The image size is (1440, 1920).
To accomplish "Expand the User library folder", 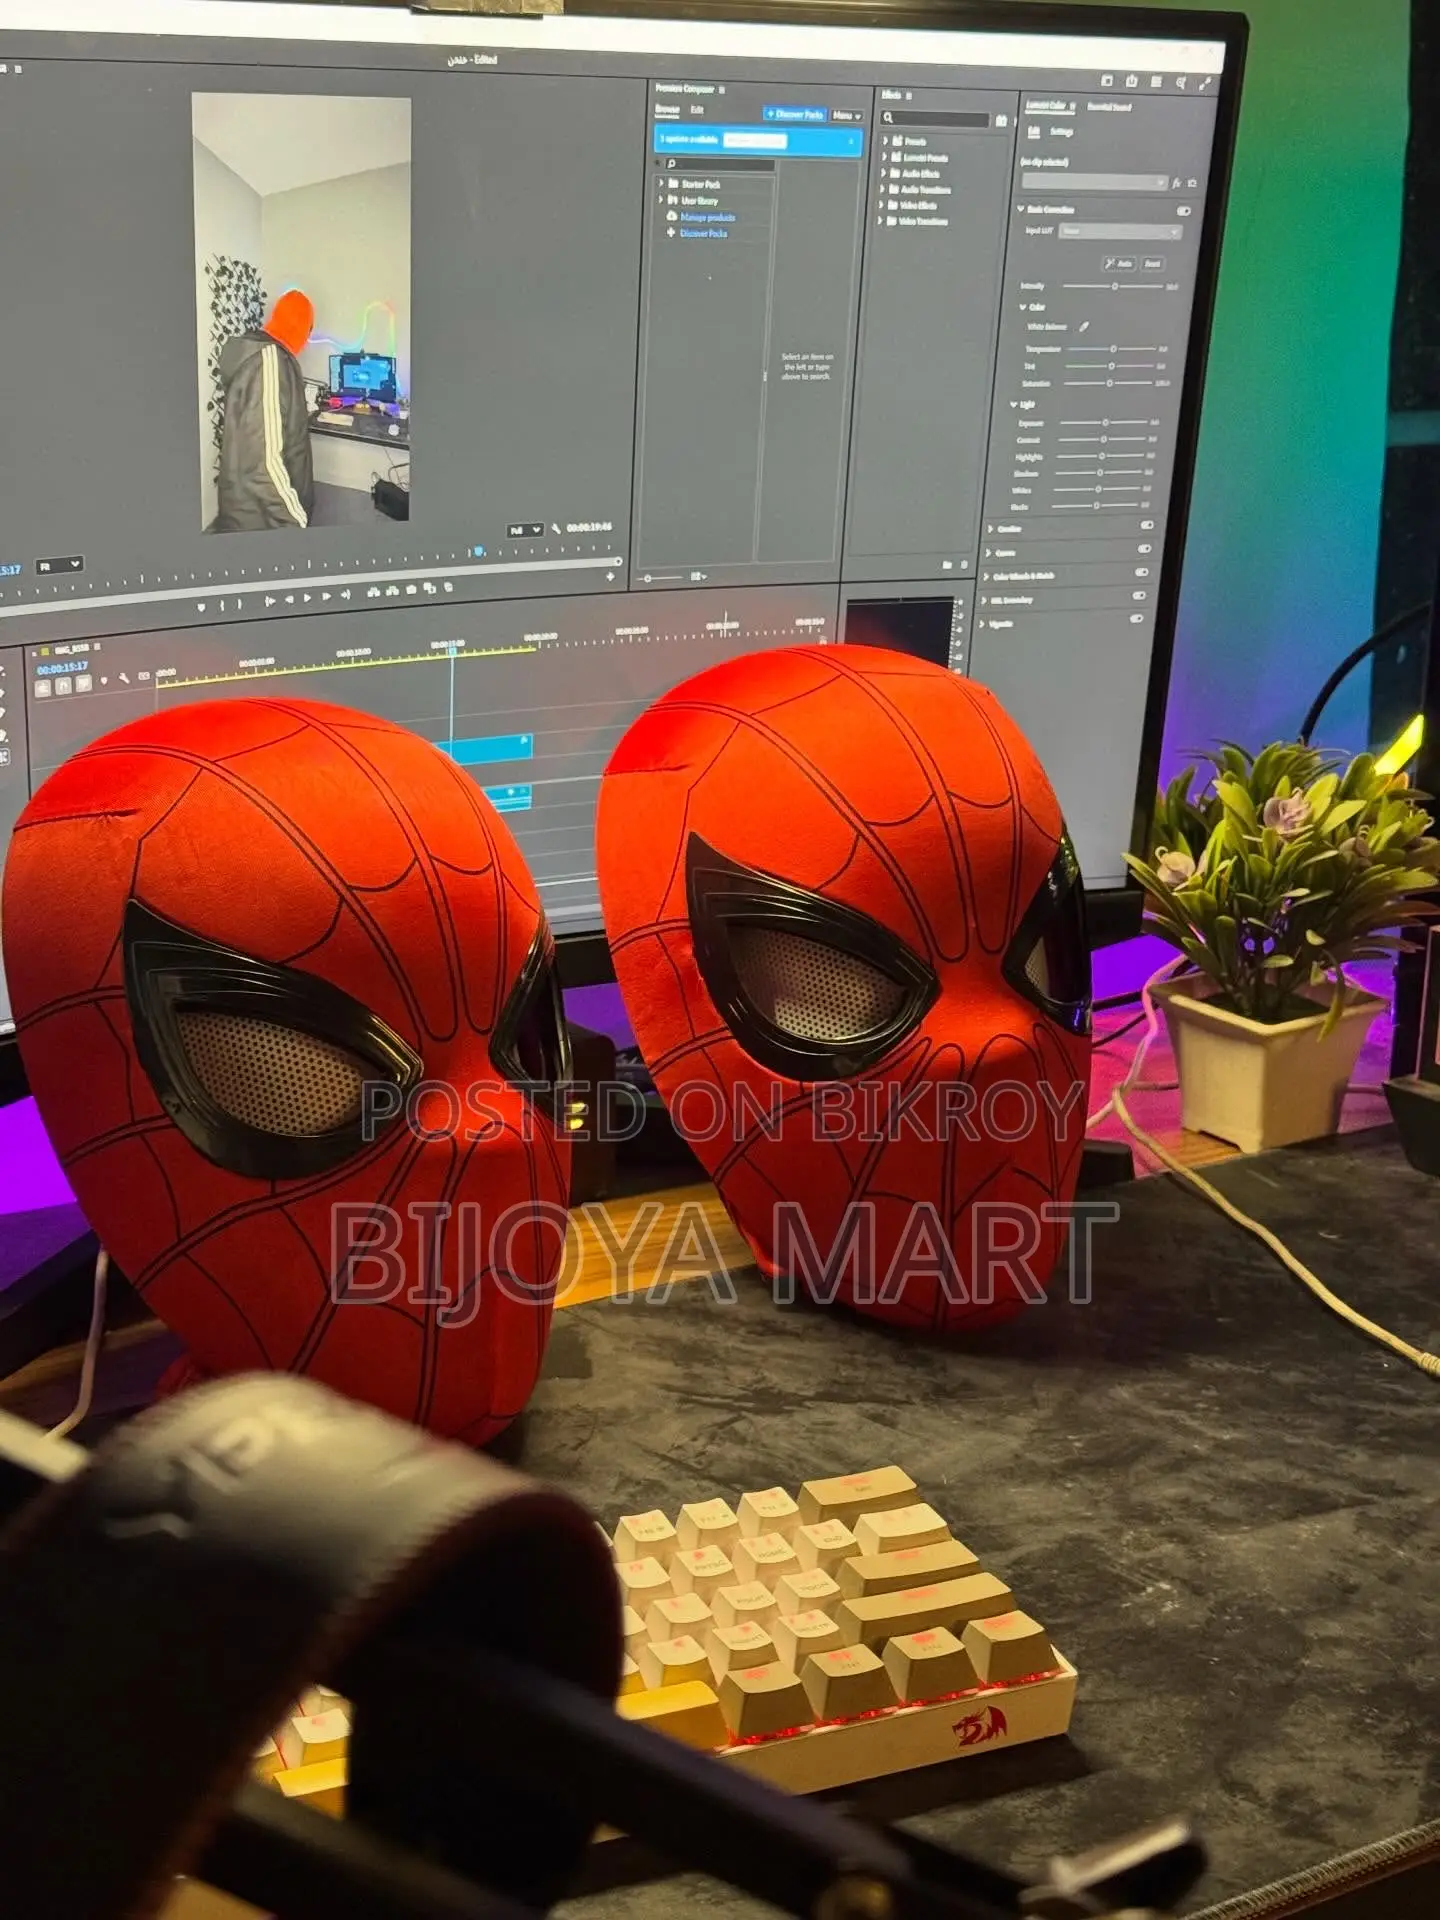I will click(x=661, y=200).
